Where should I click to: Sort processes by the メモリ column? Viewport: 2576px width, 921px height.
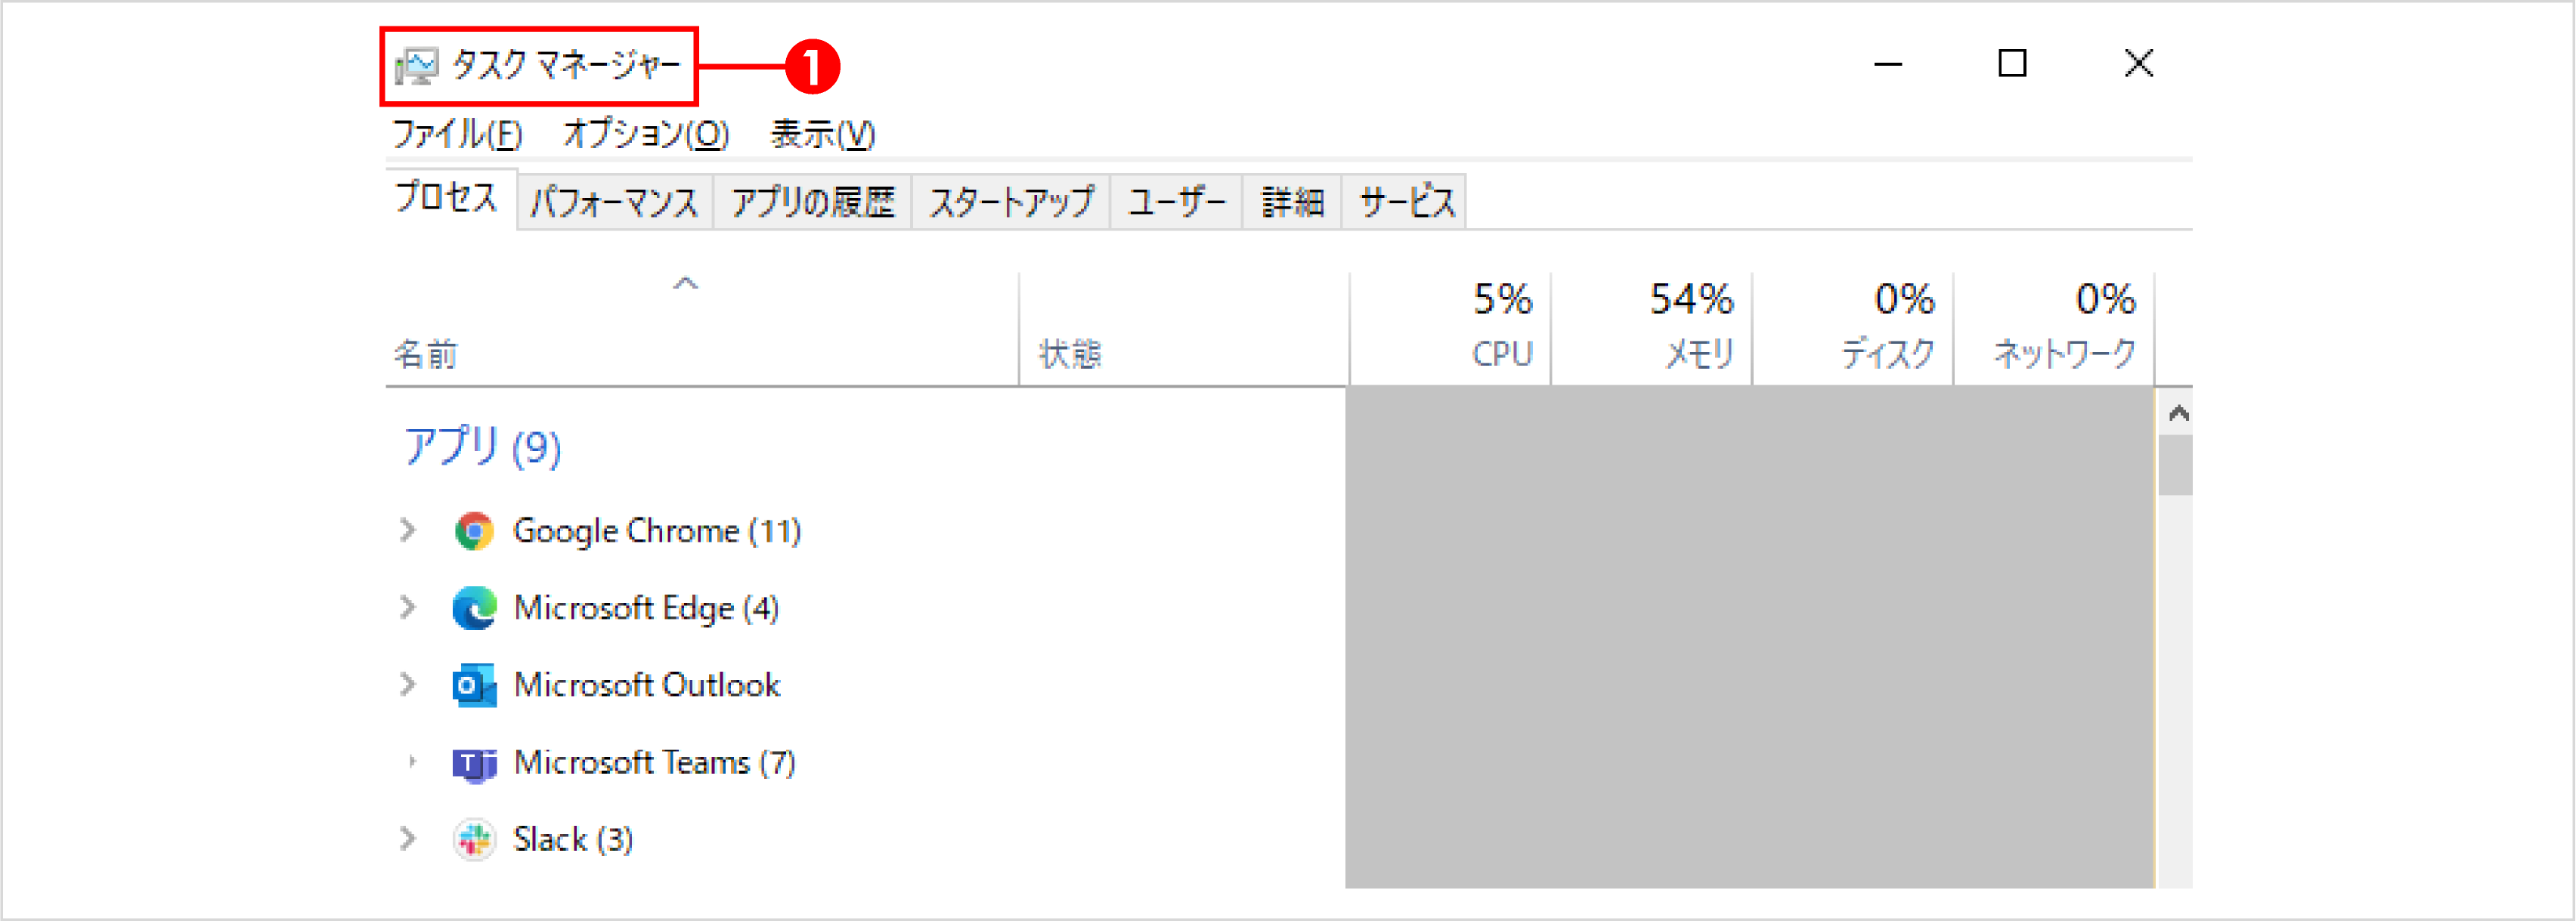(1650, 325)
